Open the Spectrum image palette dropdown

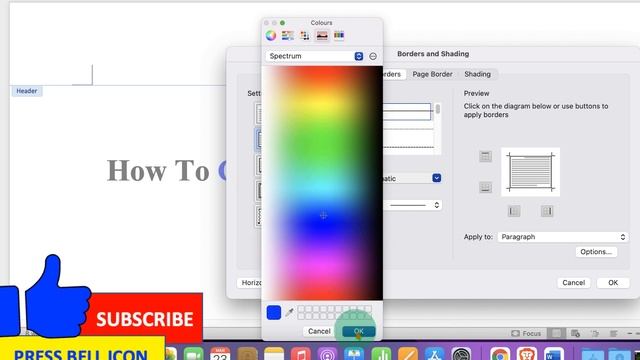point(314,56)
